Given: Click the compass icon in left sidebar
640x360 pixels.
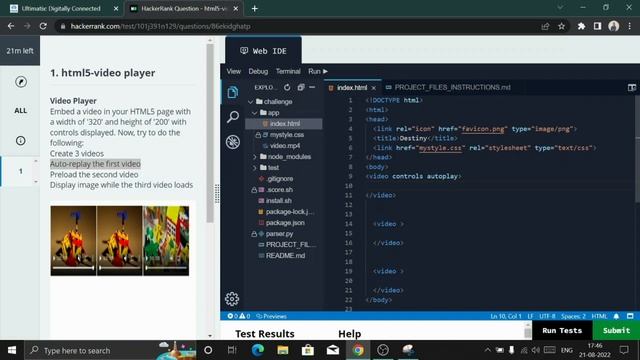Looking at the screenshot, I should [x=21, y=82].
